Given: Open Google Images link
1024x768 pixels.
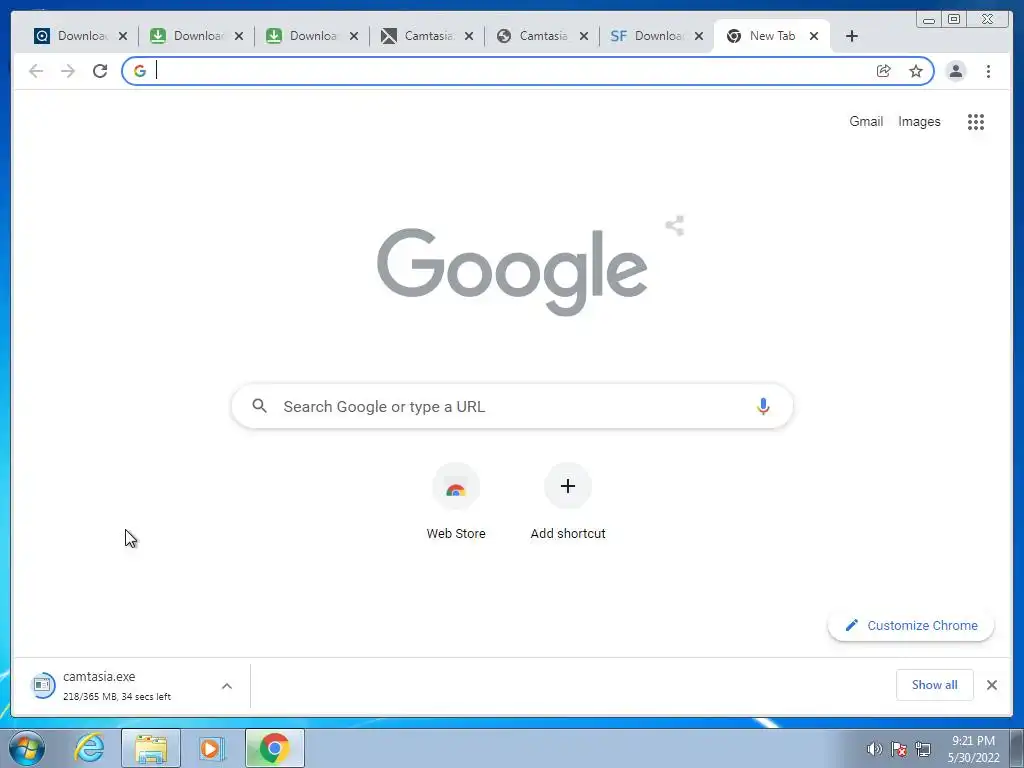Looking at the screenshot, I should 919,121.
